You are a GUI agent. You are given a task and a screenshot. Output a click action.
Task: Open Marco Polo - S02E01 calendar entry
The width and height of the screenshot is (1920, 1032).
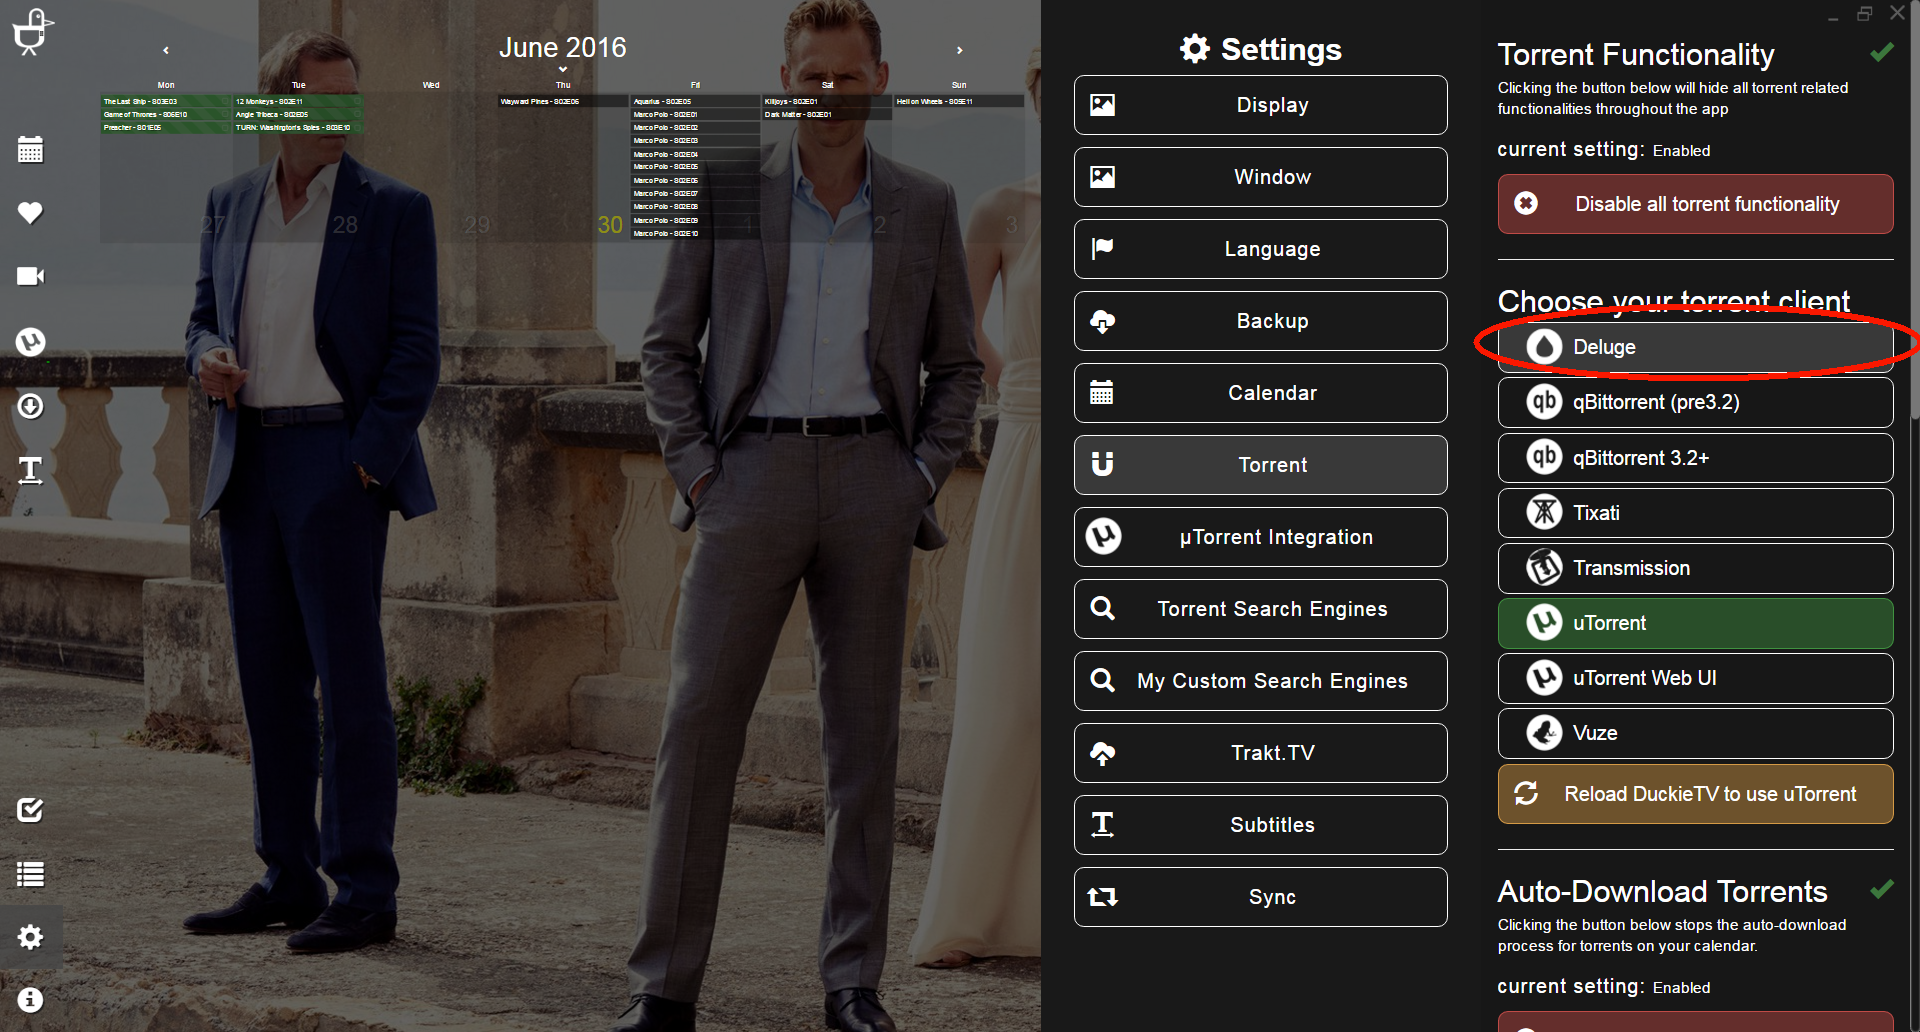[695, 114]
